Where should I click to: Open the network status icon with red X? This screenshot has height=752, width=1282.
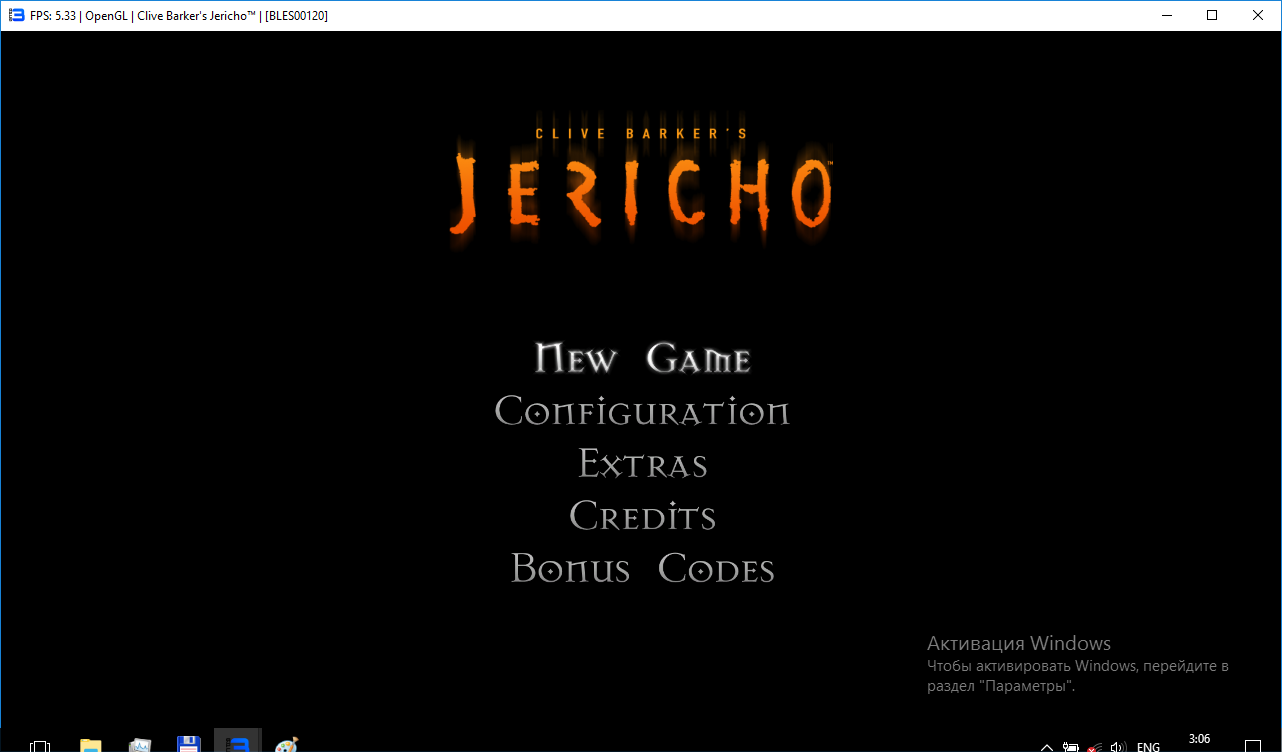click(x=1095, y=746)
